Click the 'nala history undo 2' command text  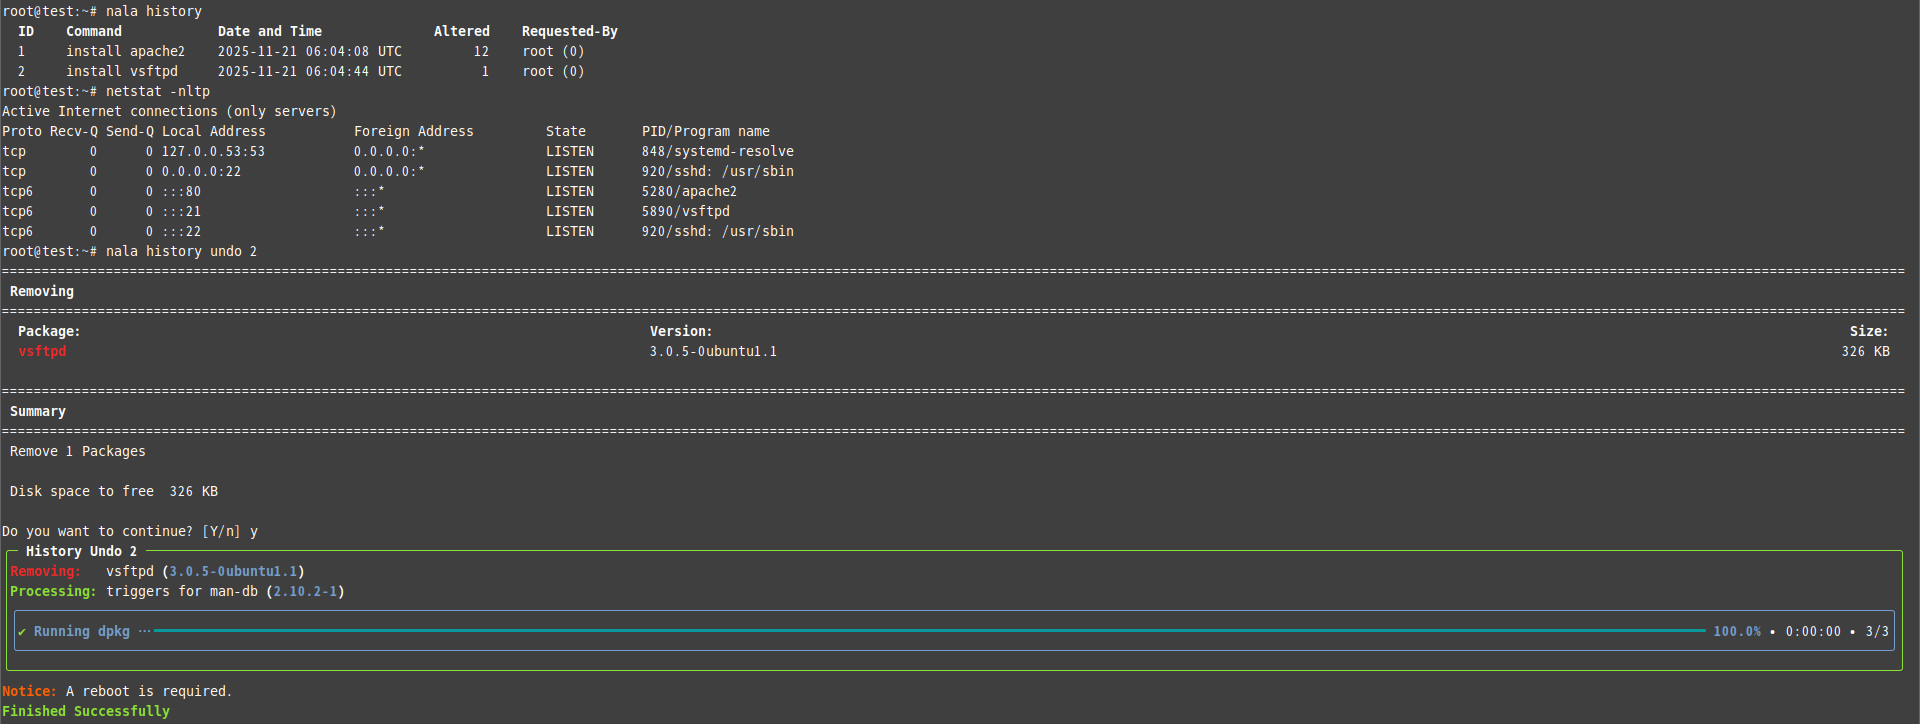coord(181,252)
